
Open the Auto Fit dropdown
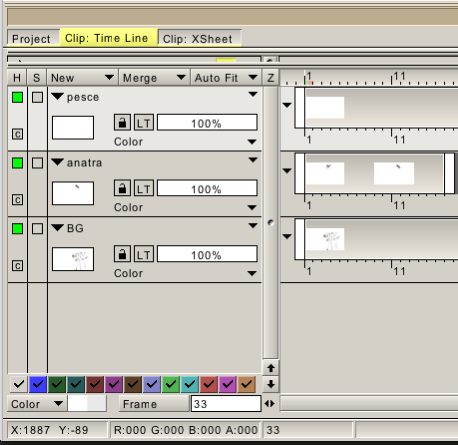pyautogui.click(x=226, y=78)
